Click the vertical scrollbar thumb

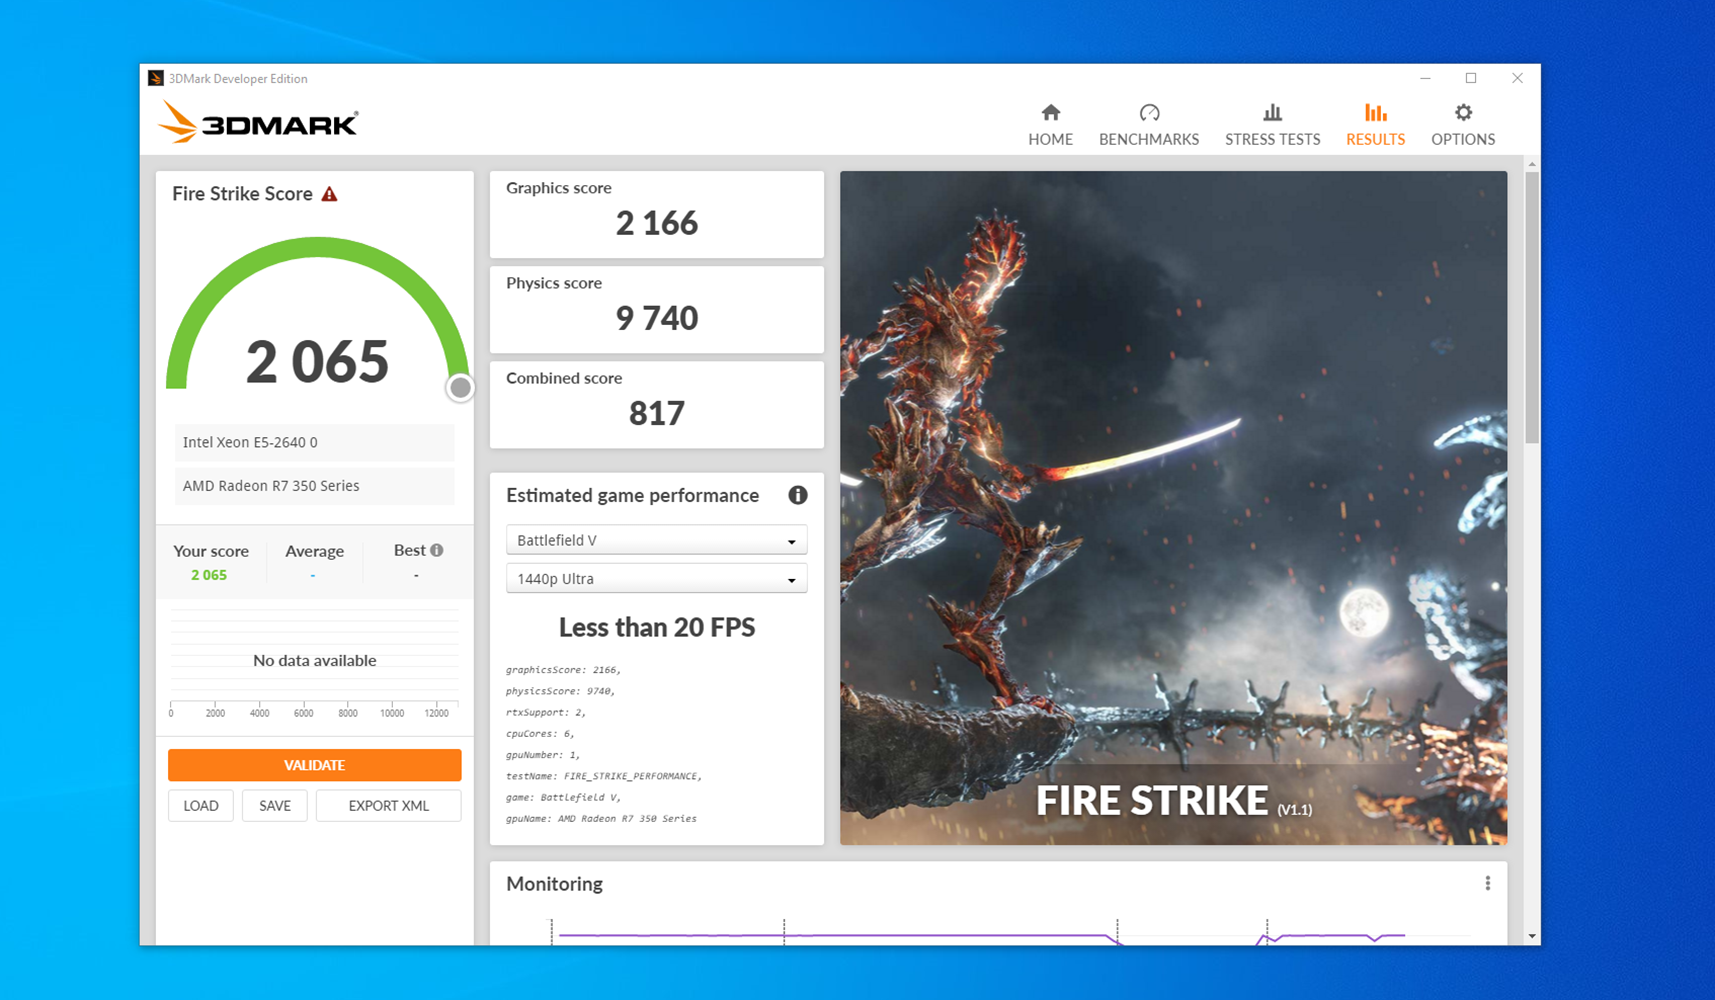[x=1531, y=307]
